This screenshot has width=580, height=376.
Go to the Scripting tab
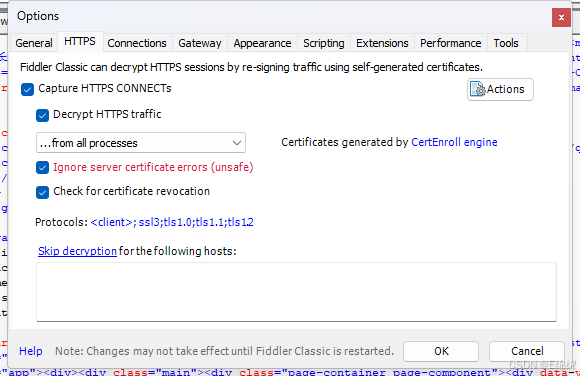[x=324, y=43]
